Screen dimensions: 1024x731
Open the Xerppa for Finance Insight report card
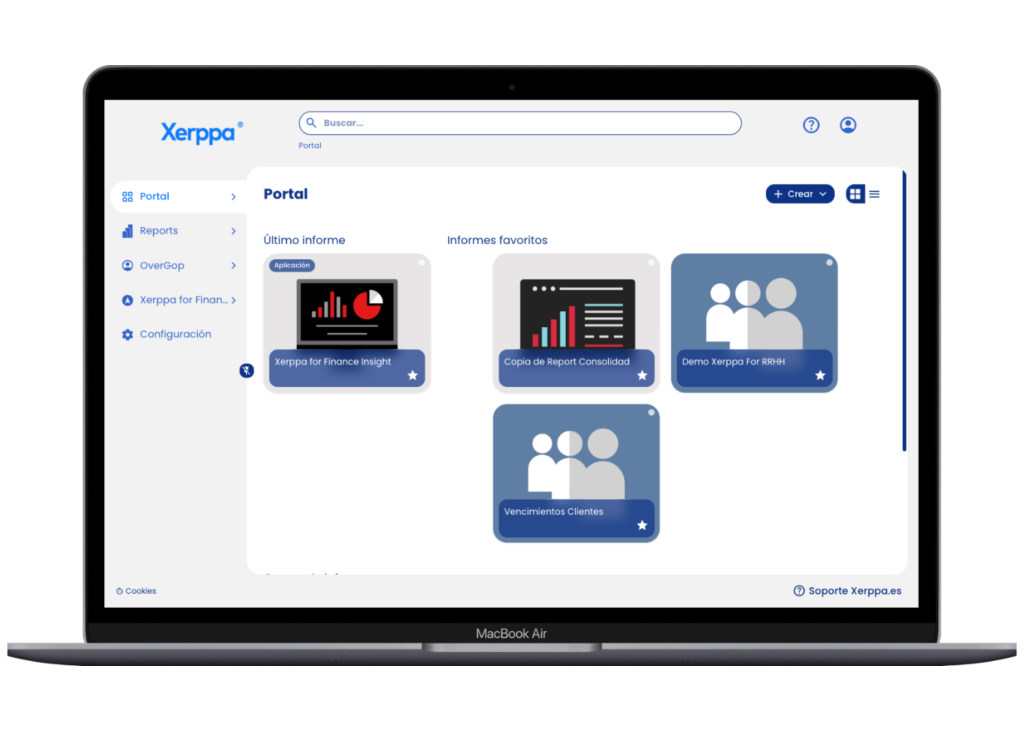tap(347, 323)
